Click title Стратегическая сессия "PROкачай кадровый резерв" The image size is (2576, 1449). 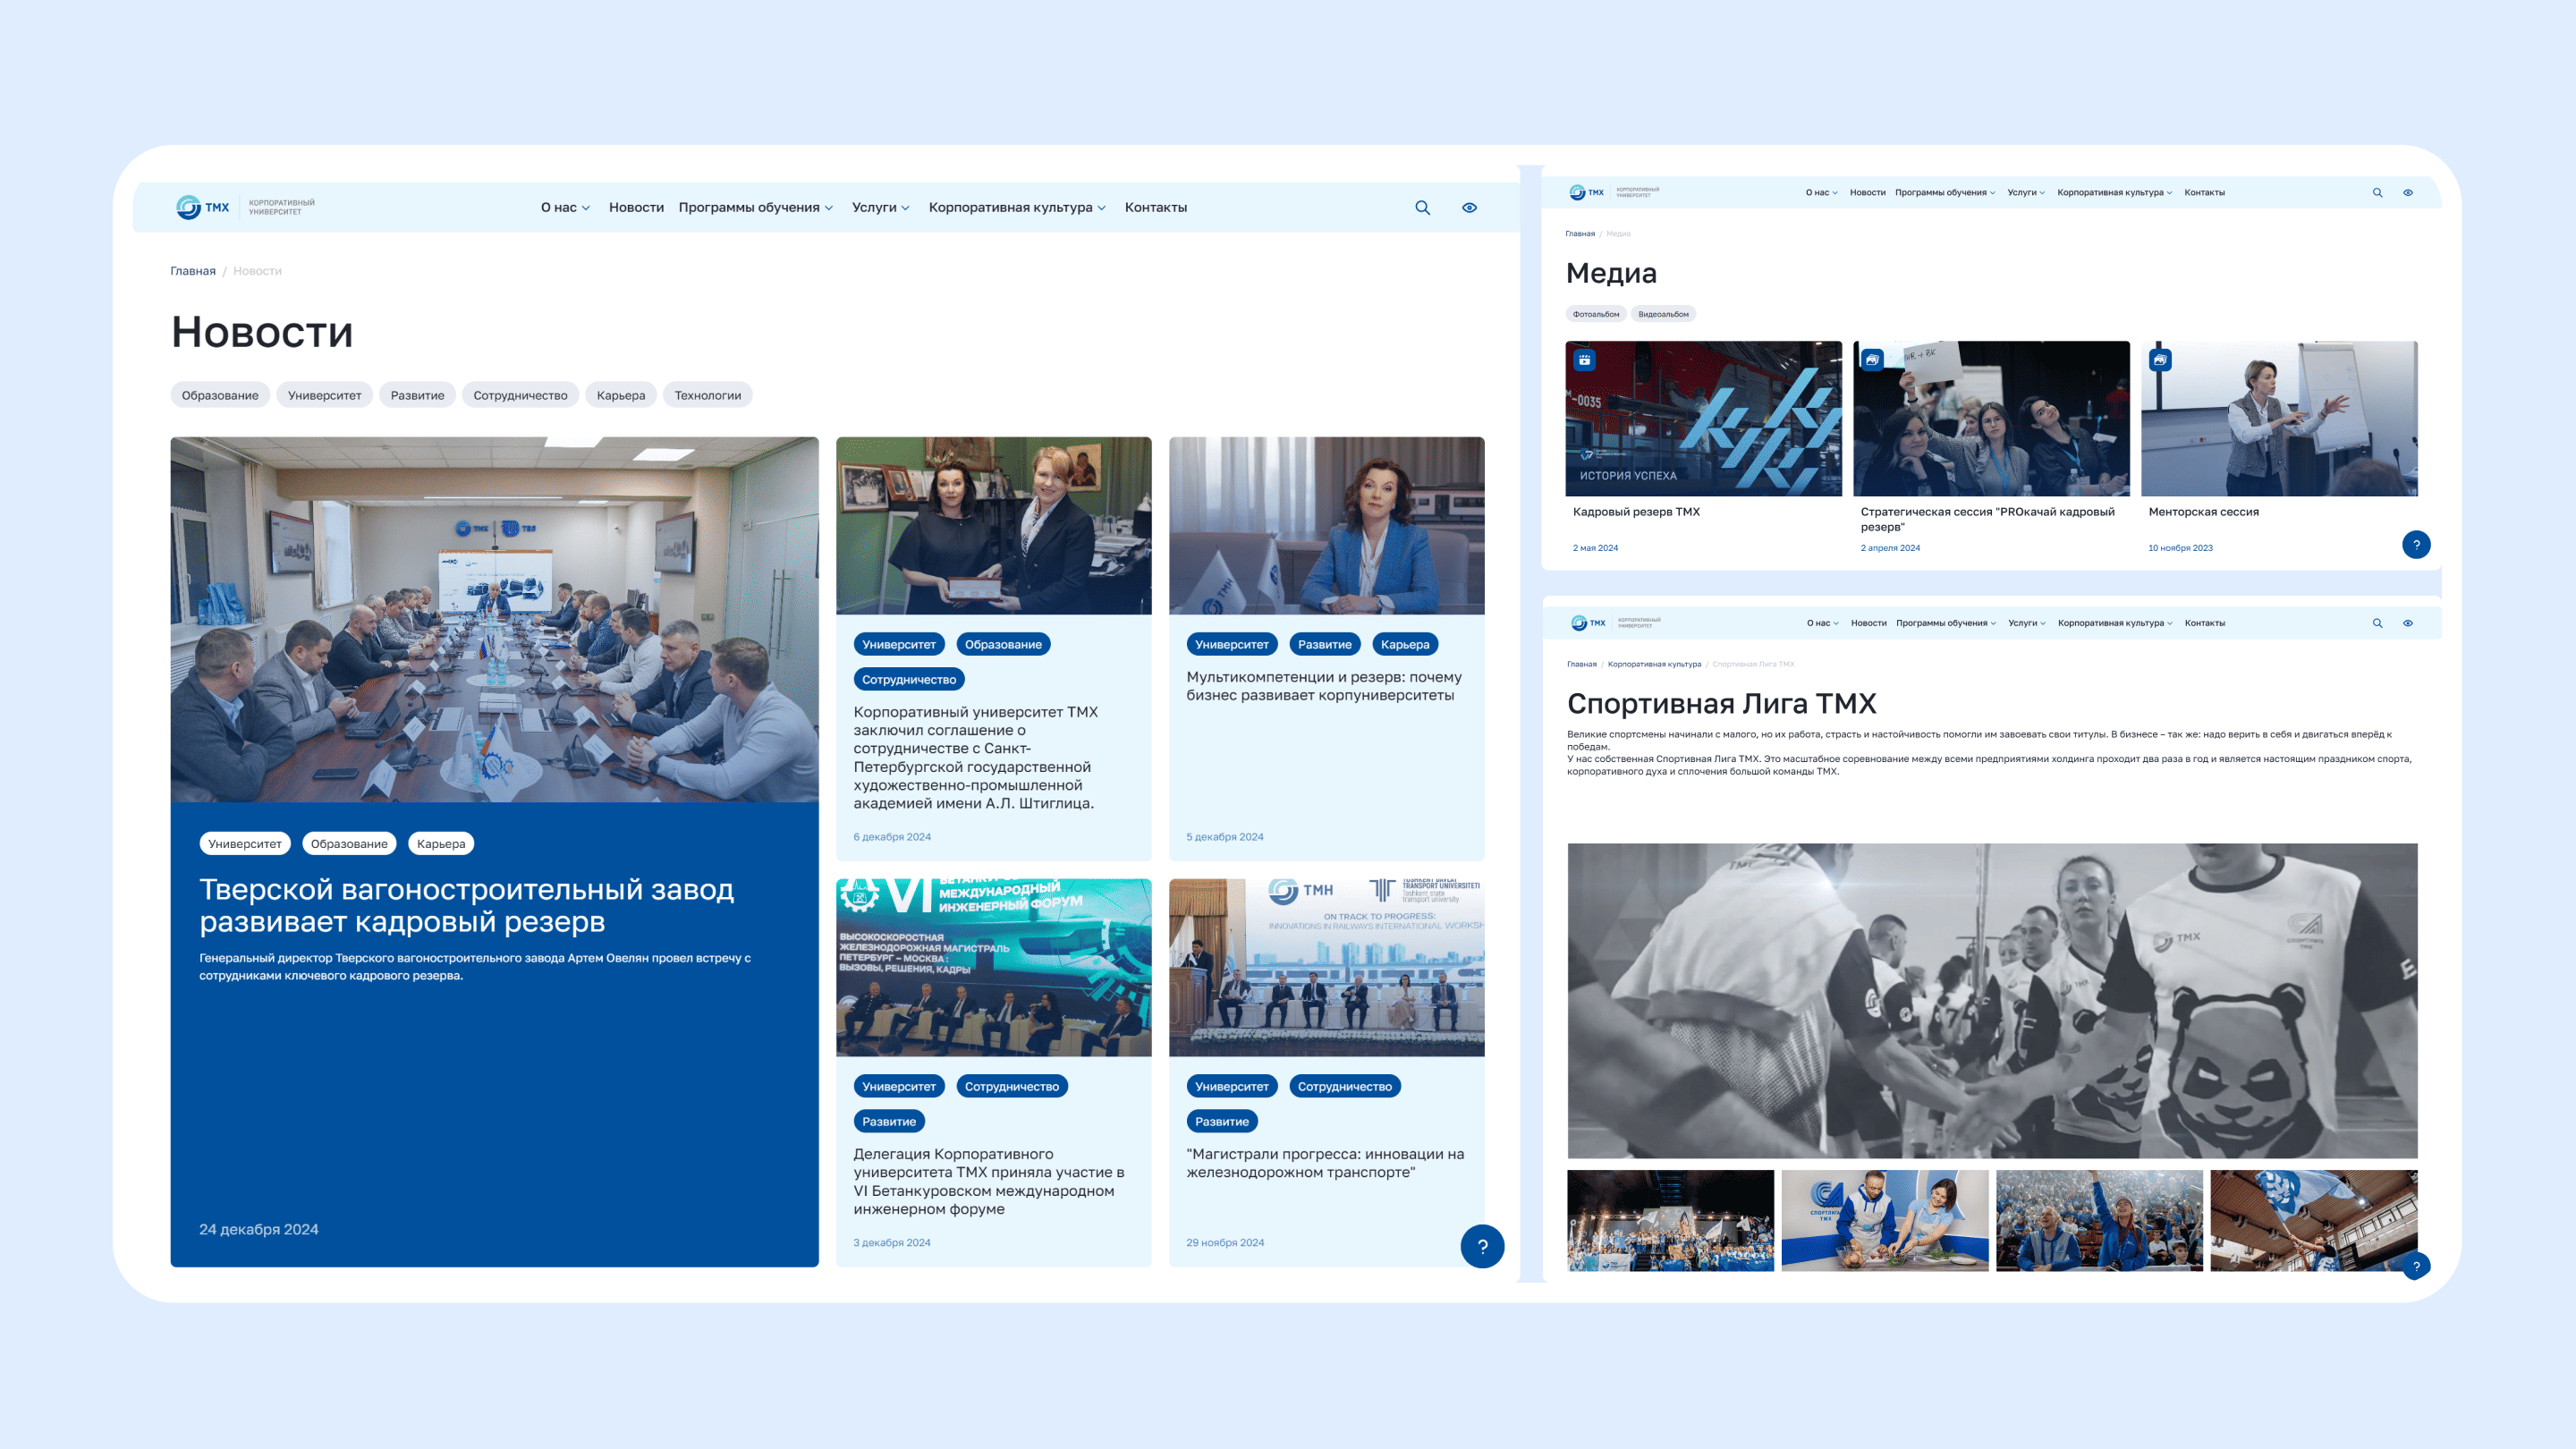pyautogui.click(x=1988, y=519)
